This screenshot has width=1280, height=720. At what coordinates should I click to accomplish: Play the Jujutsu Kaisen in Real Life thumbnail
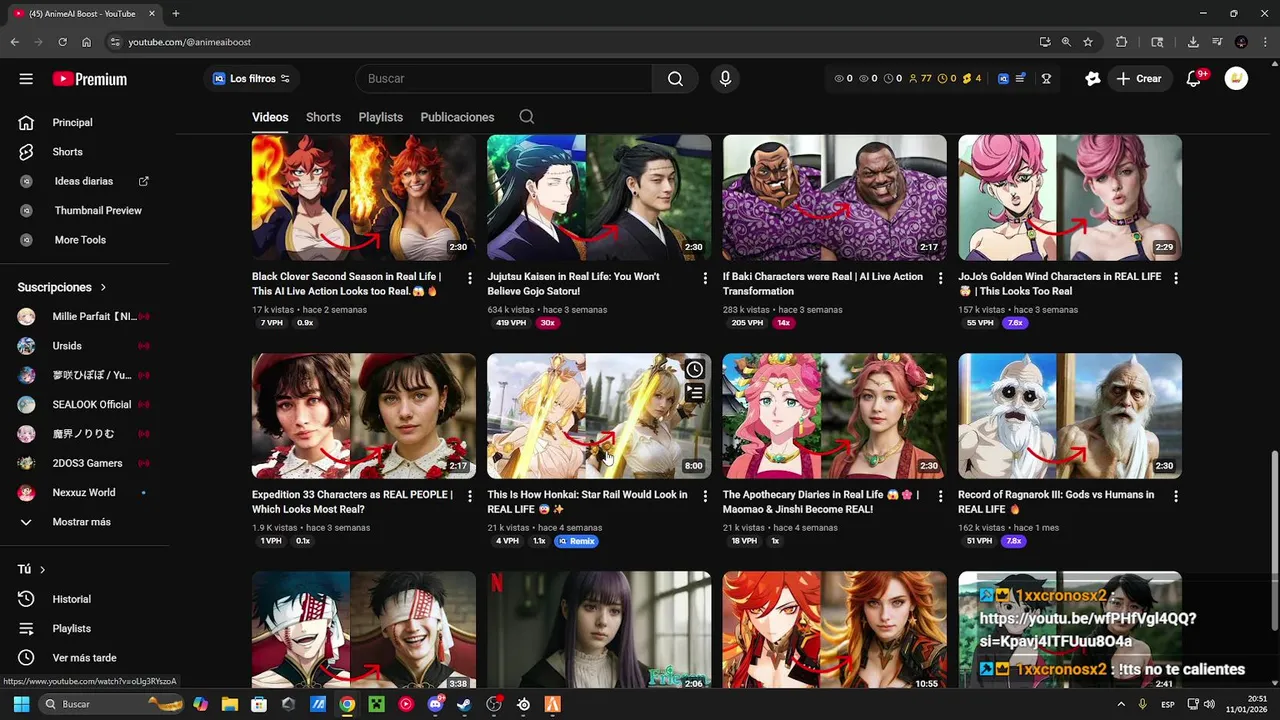click(x=599, y=198)
